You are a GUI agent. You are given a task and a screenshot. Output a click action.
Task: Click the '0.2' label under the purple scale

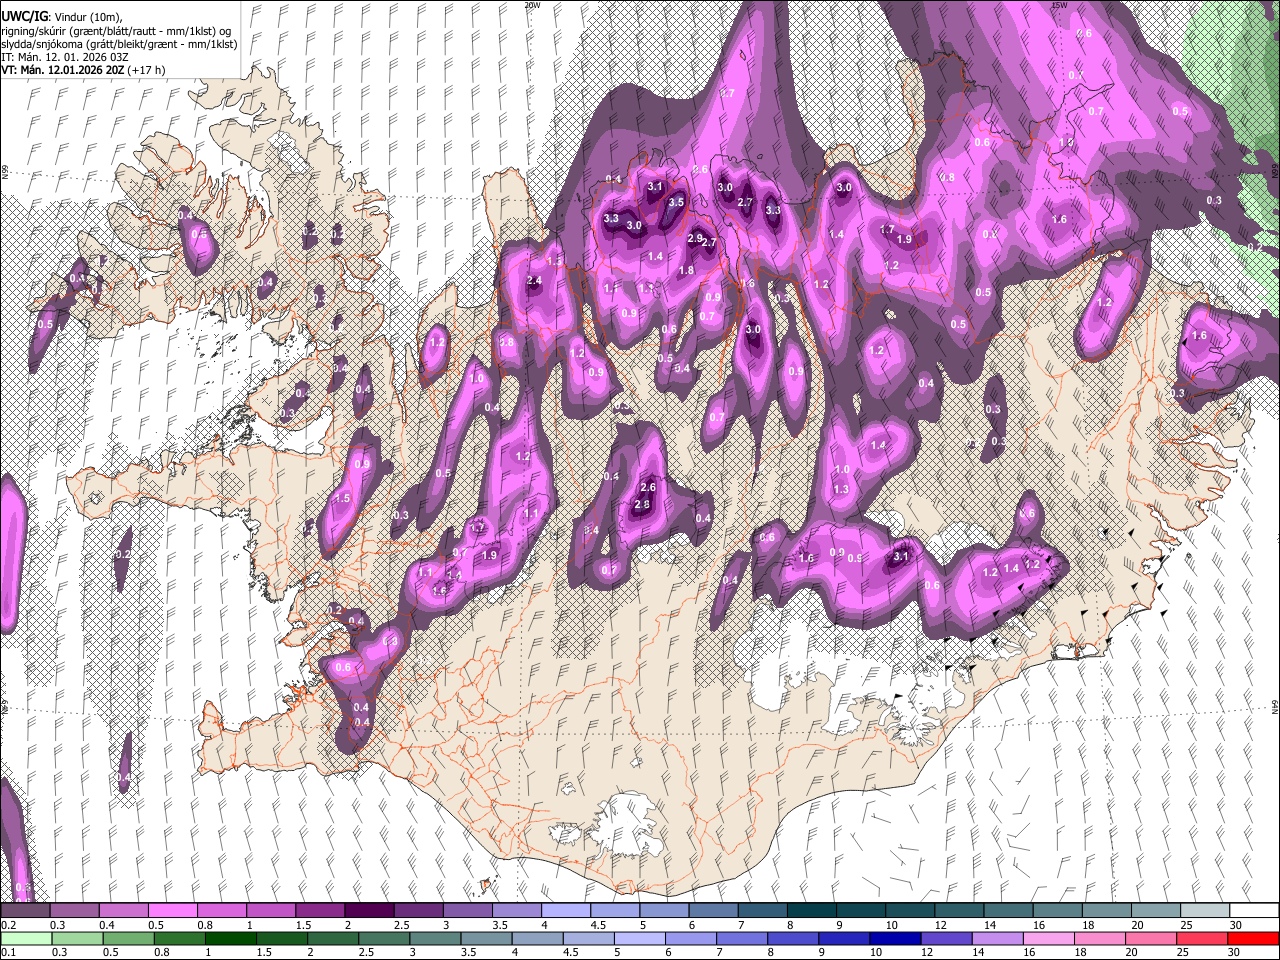click(8, 925)
